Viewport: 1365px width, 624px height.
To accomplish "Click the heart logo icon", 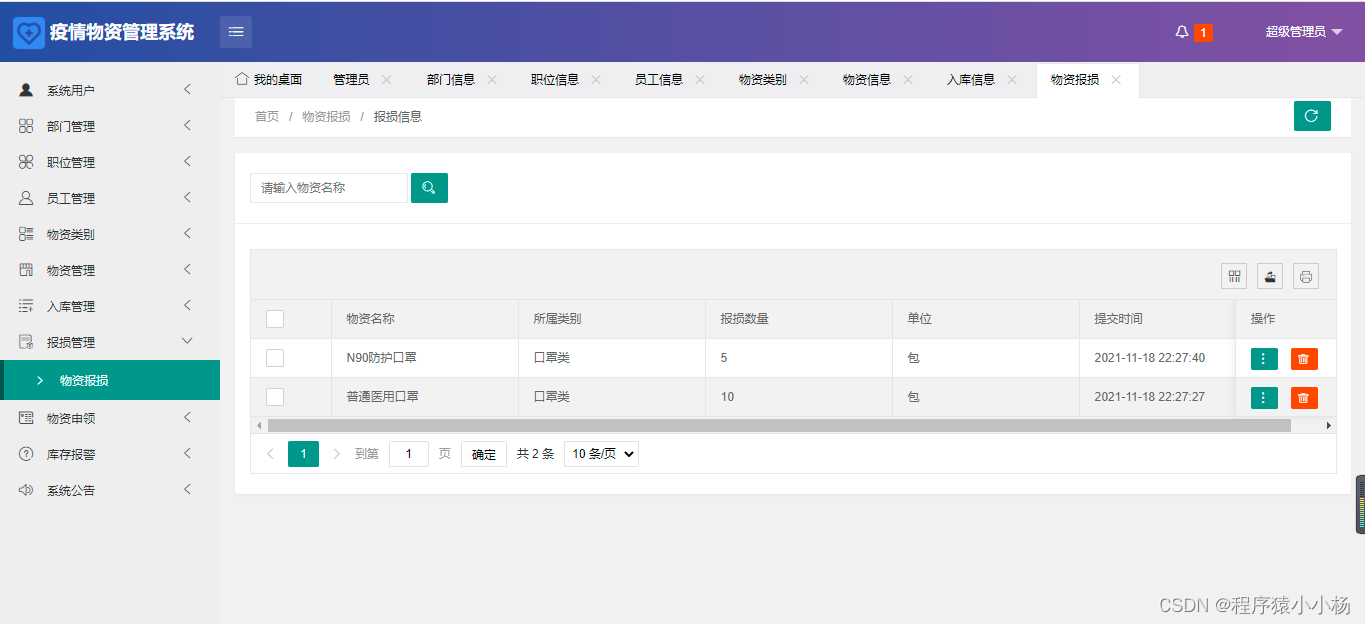I will click(29, 32).
